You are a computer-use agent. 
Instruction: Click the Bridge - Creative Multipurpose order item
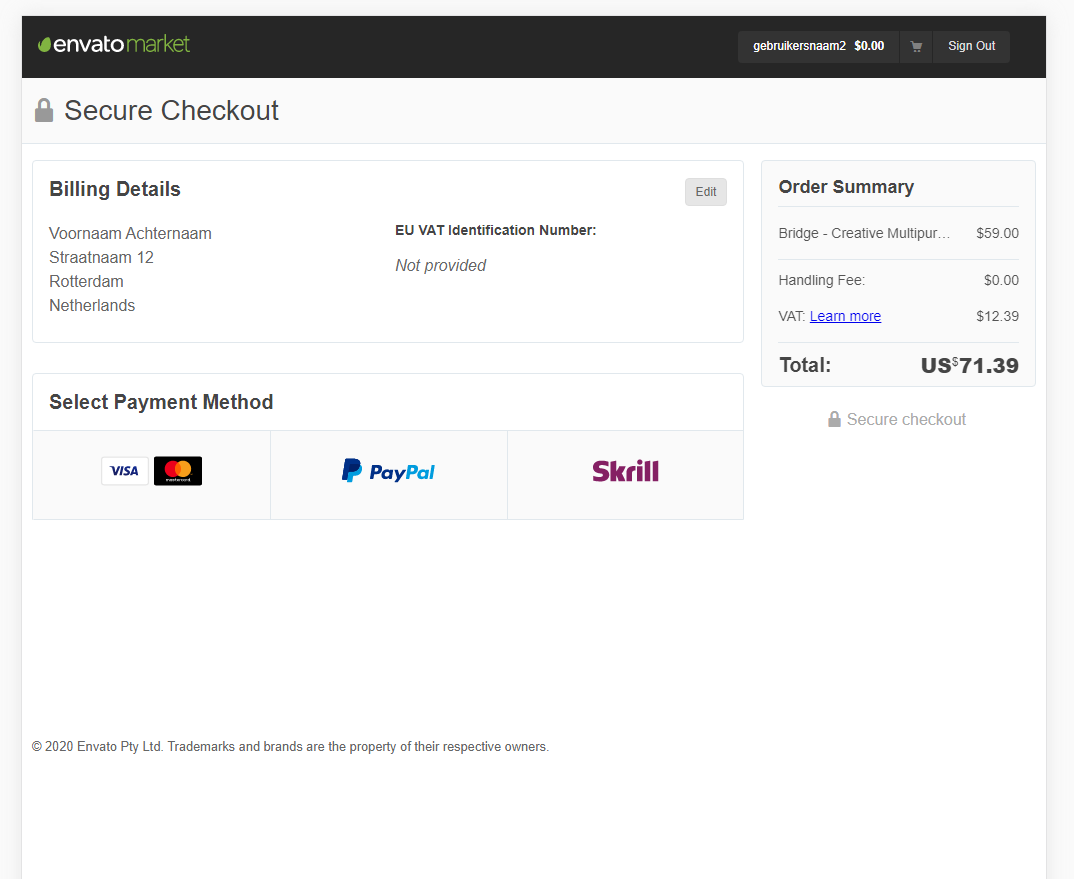[863, 233]
